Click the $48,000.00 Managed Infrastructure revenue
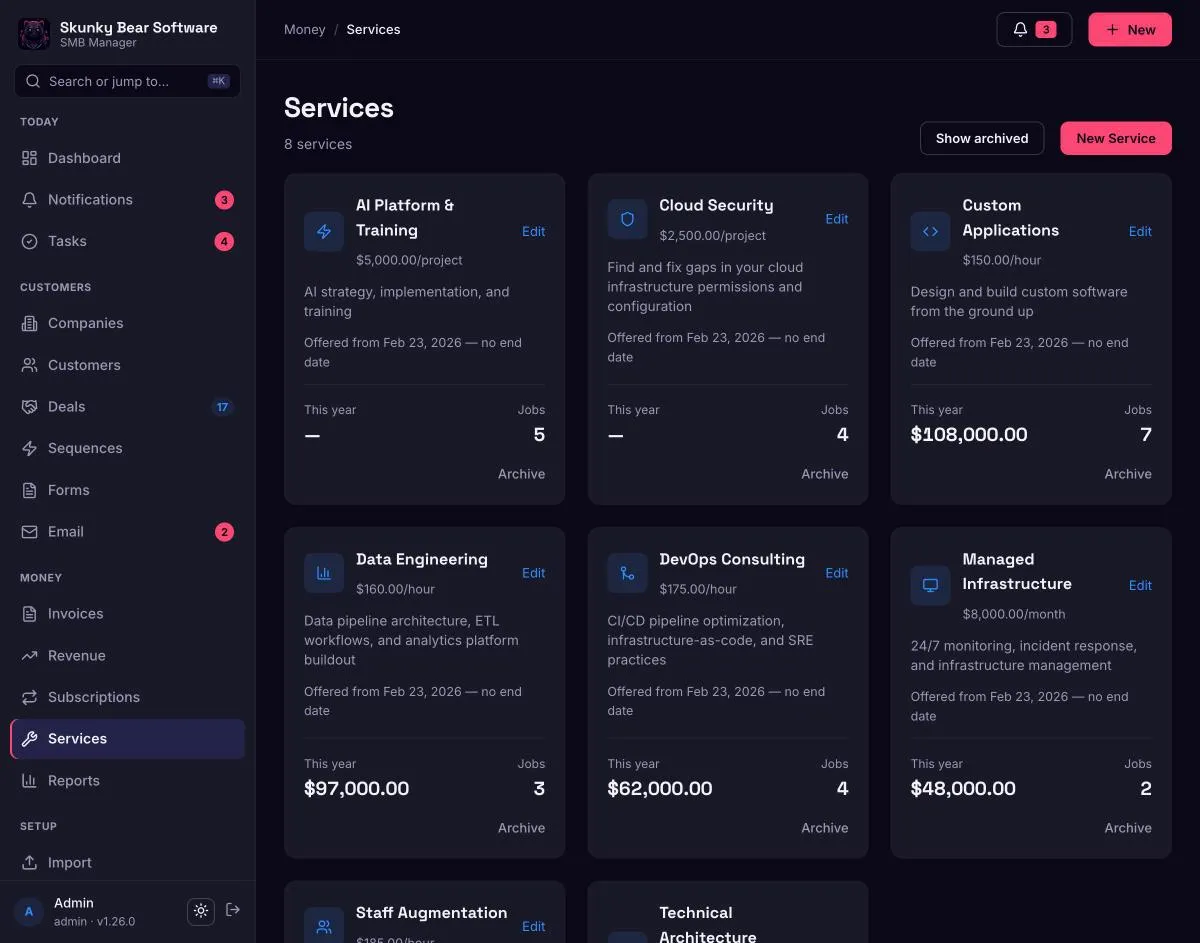The height and width of the screenshot is (943, 1200). click(x=963, y=788)
